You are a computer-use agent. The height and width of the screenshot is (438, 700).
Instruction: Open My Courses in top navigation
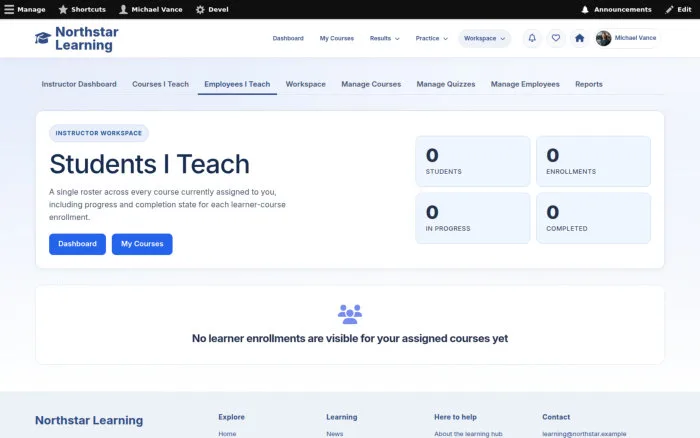point(337,38)
